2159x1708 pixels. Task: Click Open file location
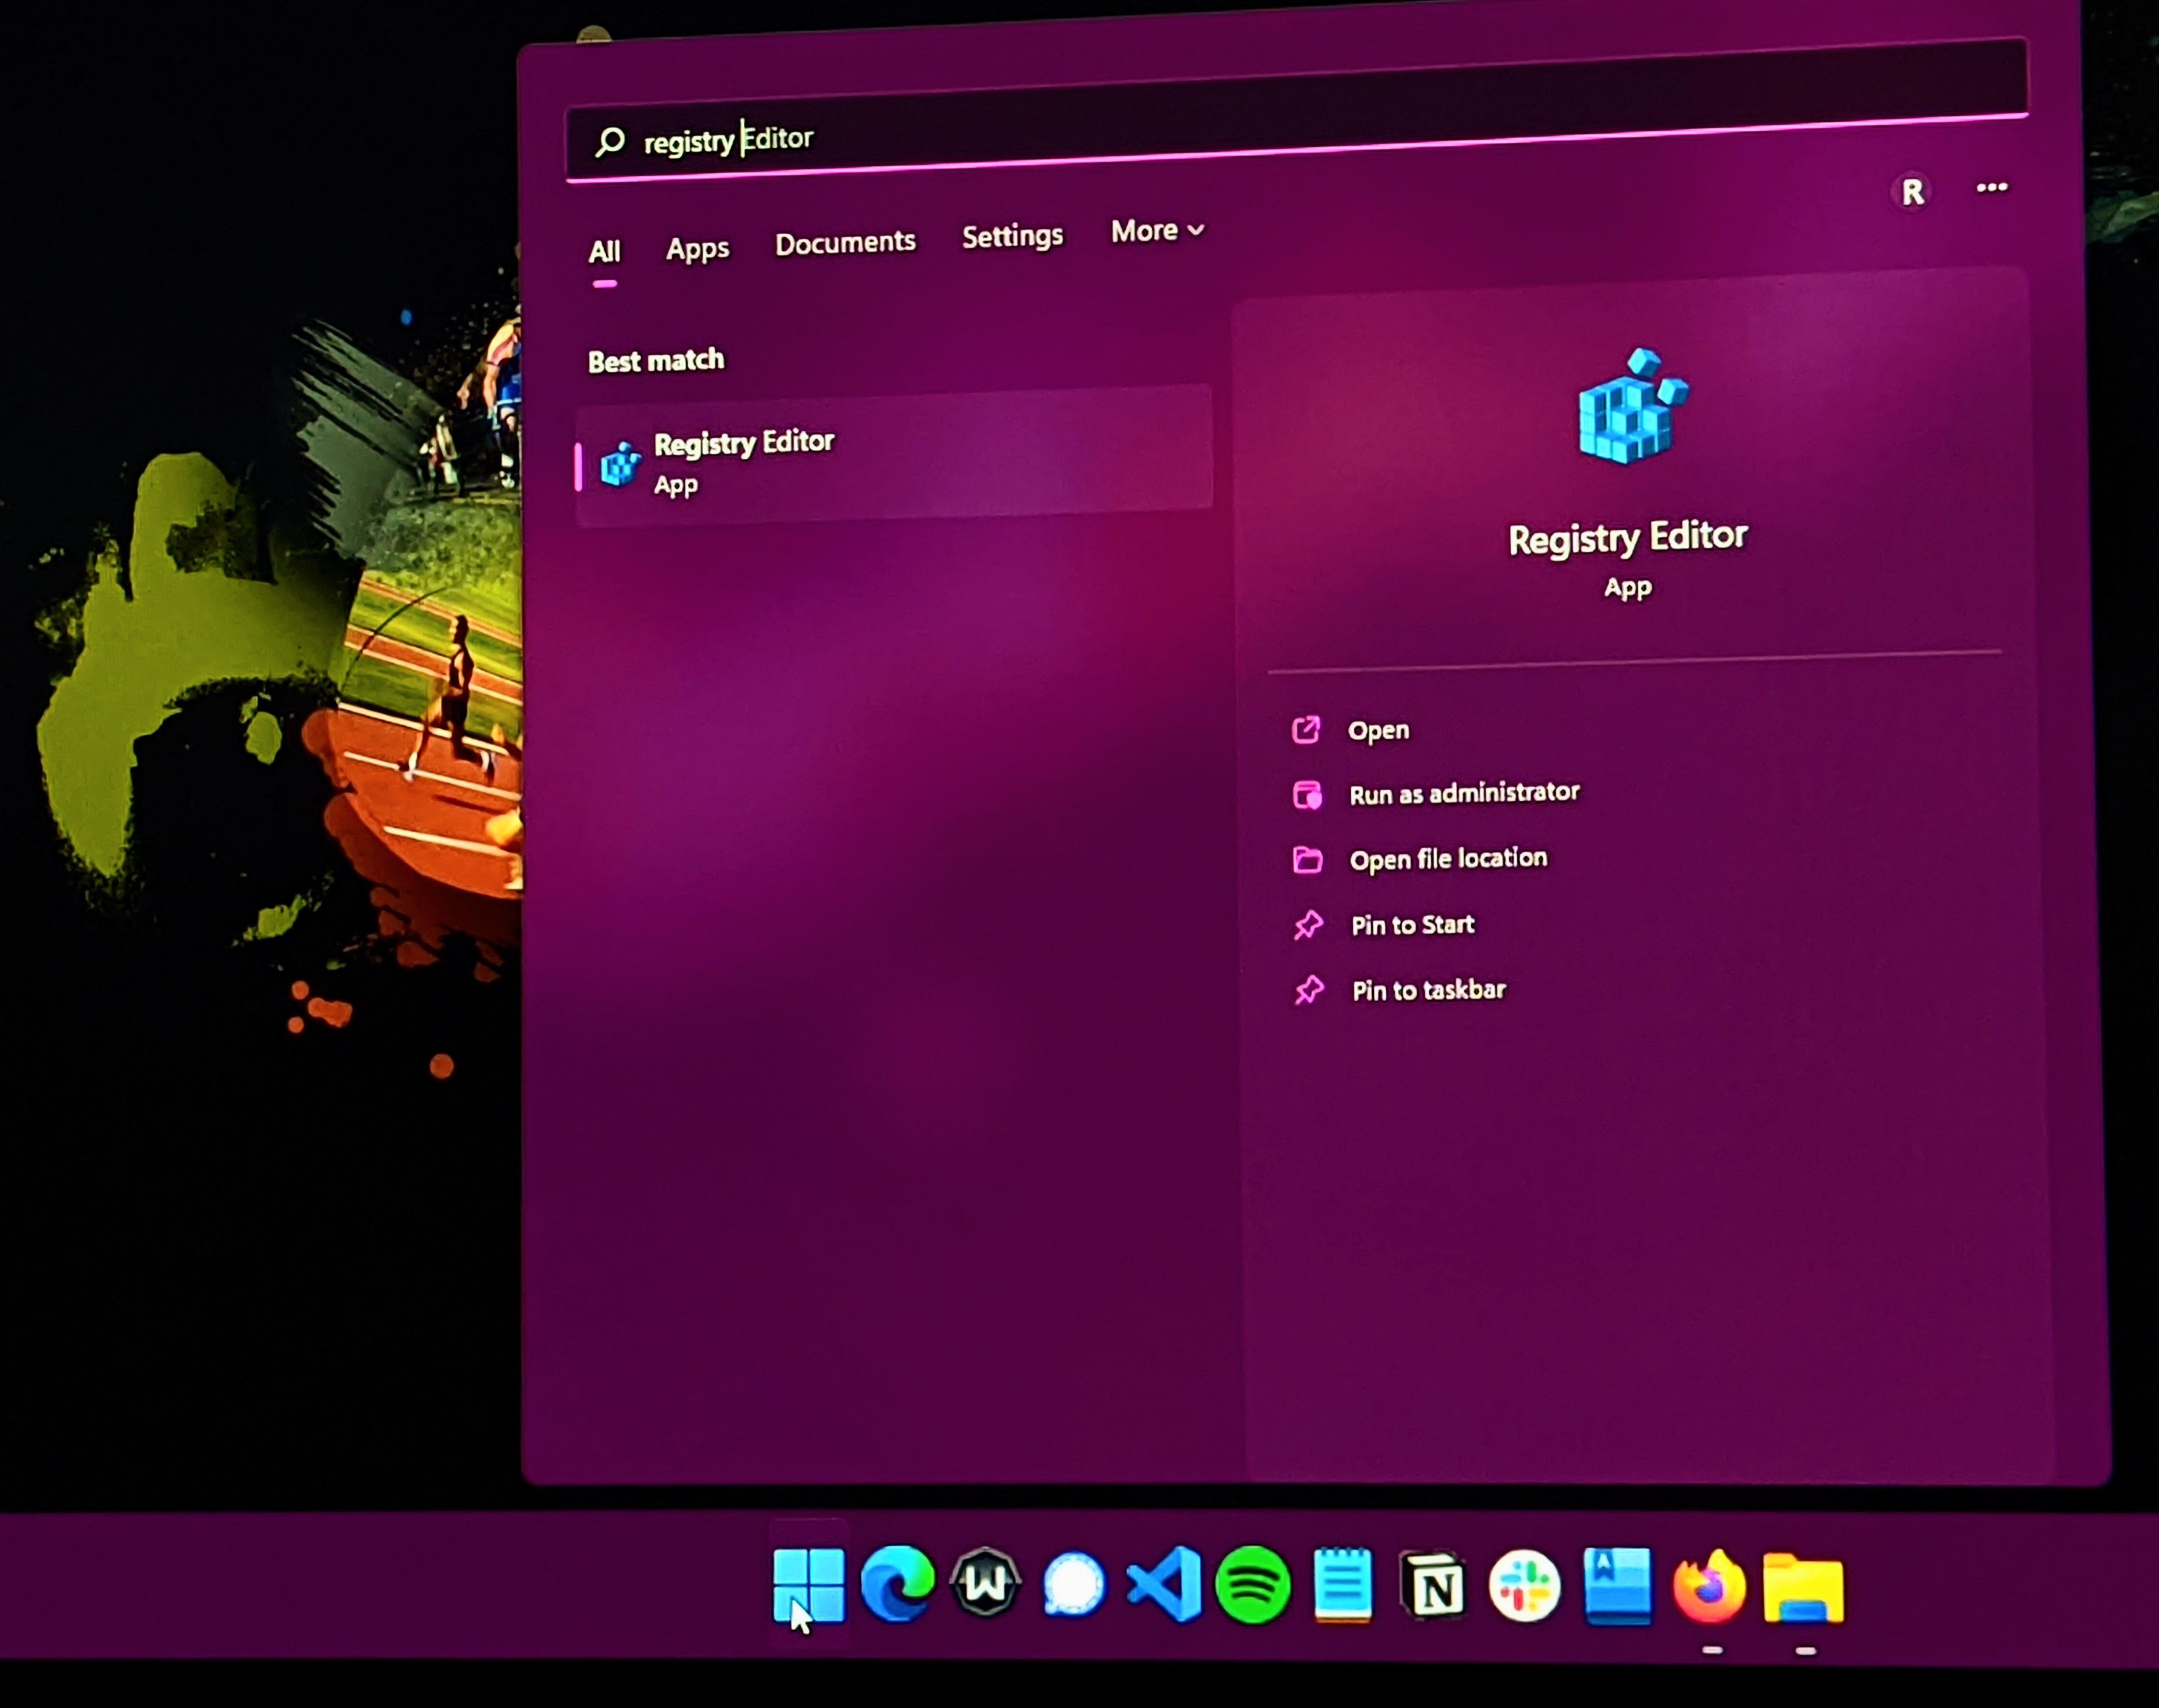tap(1447, 859)
